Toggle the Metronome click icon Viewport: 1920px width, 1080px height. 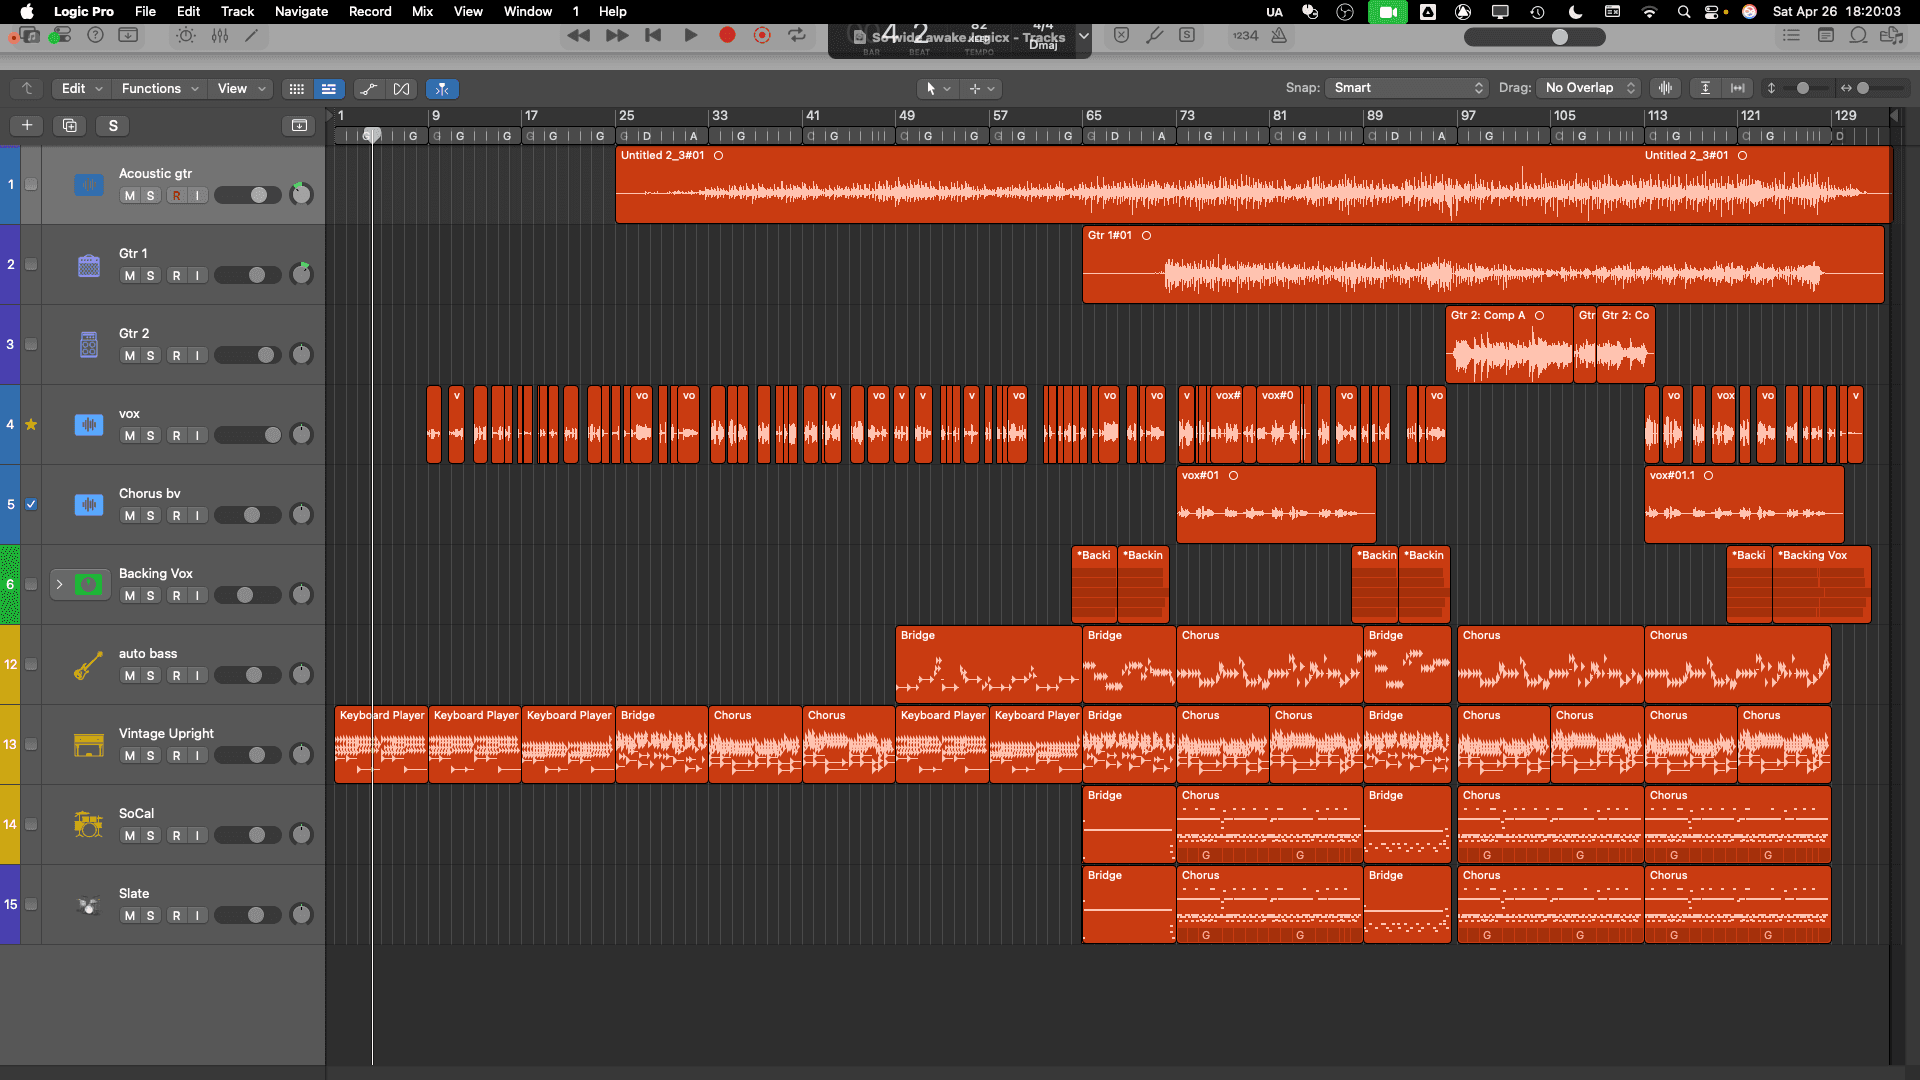pos(1279,35)
